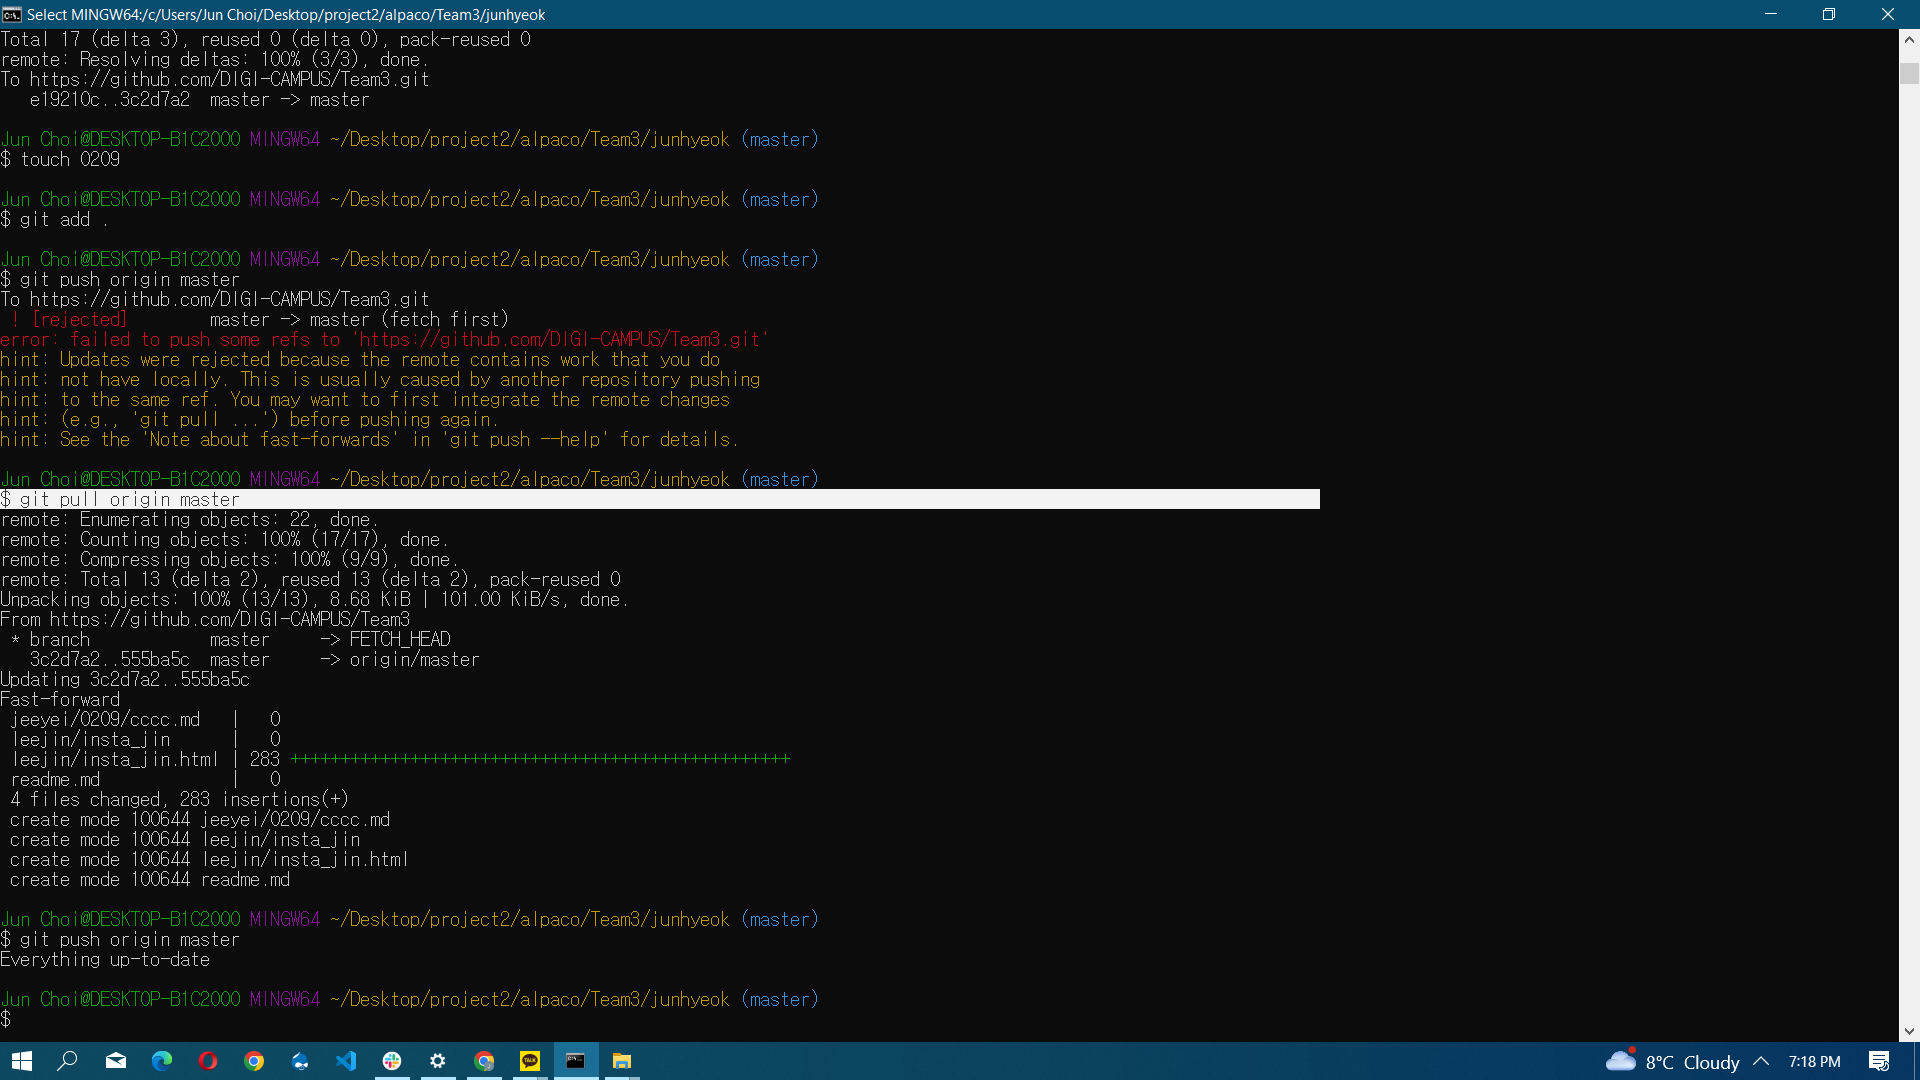Open VS Code from the taskbar
The width and height of the screenshot is (1920, 1080).
[x=346, y=1061]
